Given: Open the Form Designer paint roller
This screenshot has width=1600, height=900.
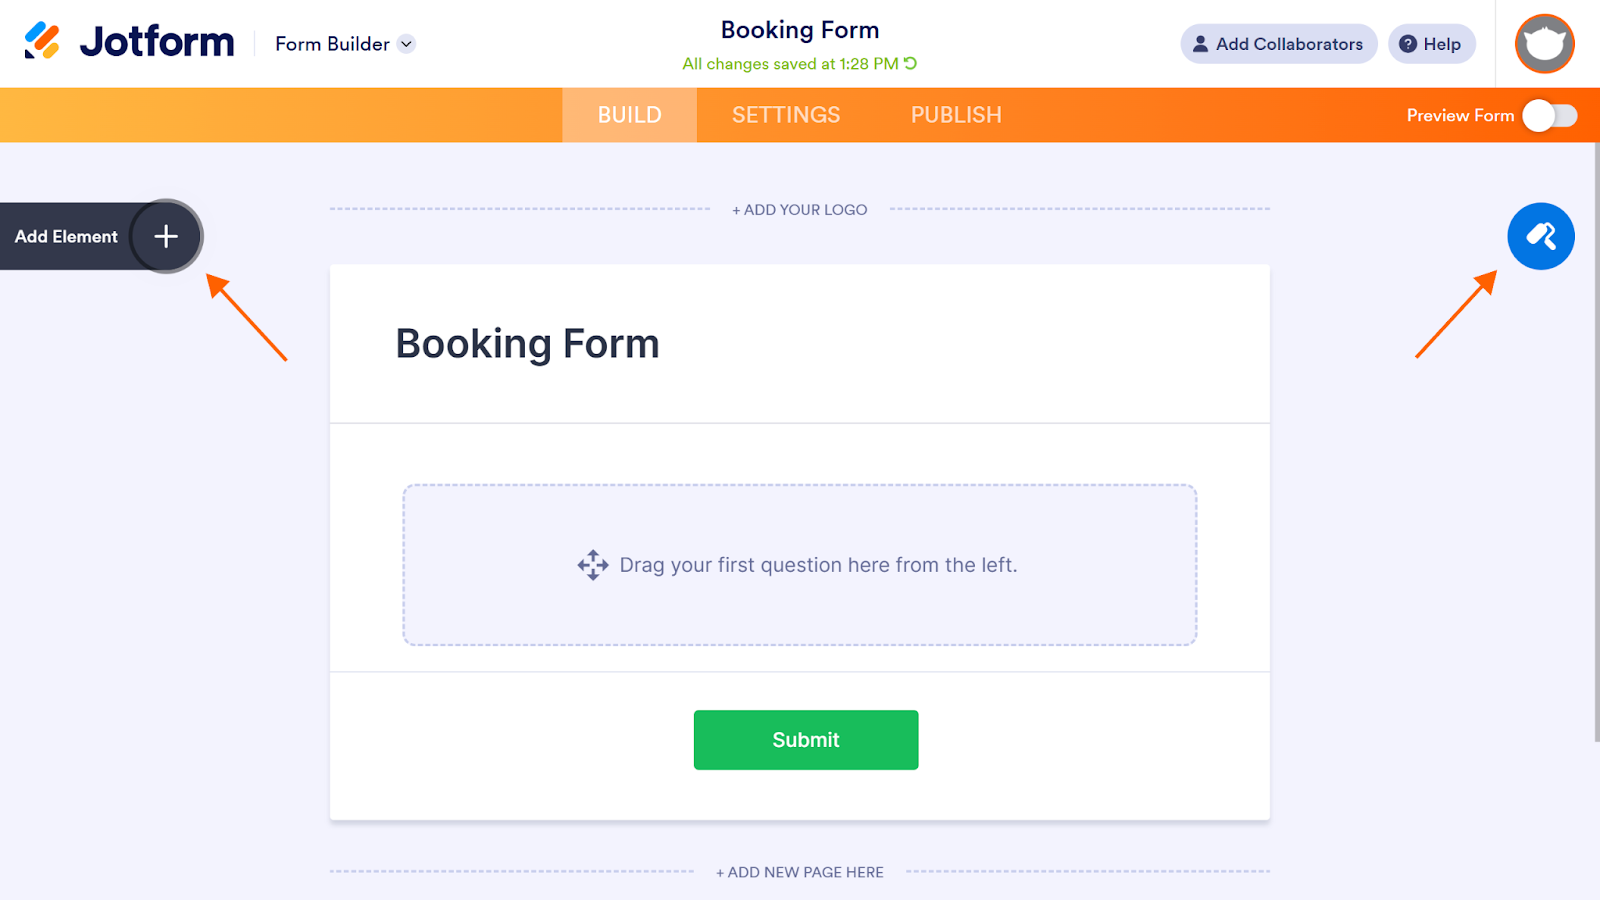Looking at the screenshot, I should [x=1540, y=237].
